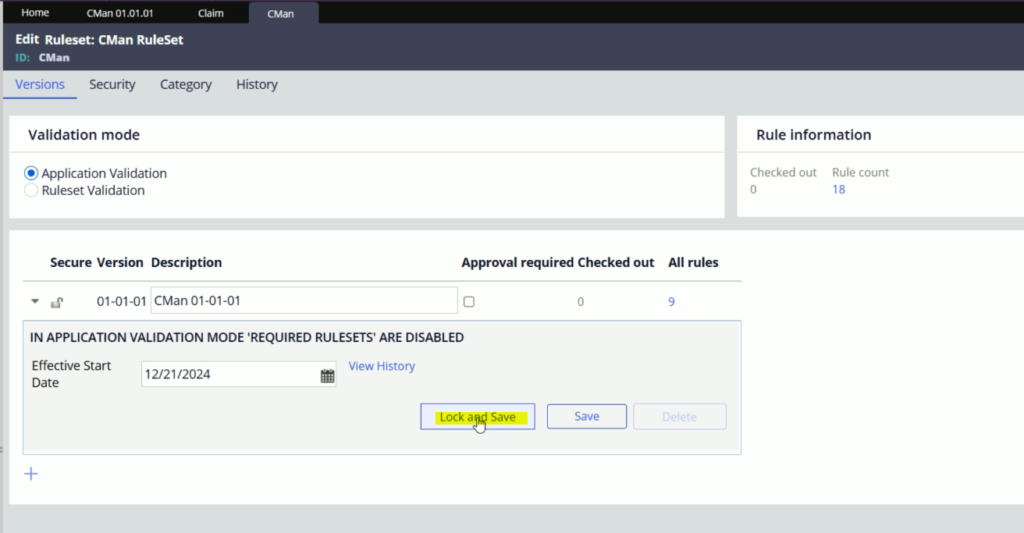Switch to the Security tab
This screenshot has width=1024, height=533.
(x=112, y=84)
